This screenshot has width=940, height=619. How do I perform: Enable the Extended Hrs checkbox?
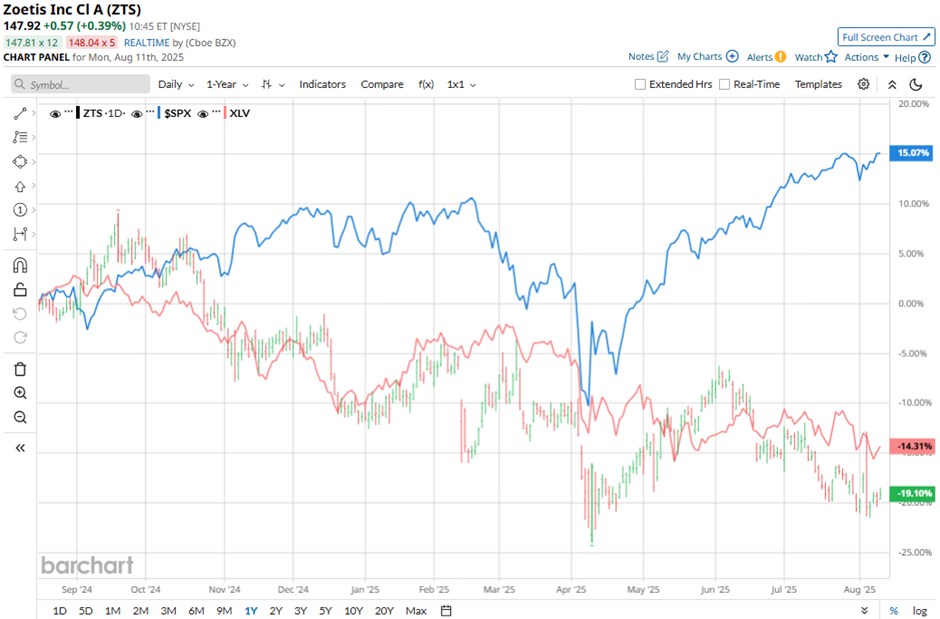(640, 84)
